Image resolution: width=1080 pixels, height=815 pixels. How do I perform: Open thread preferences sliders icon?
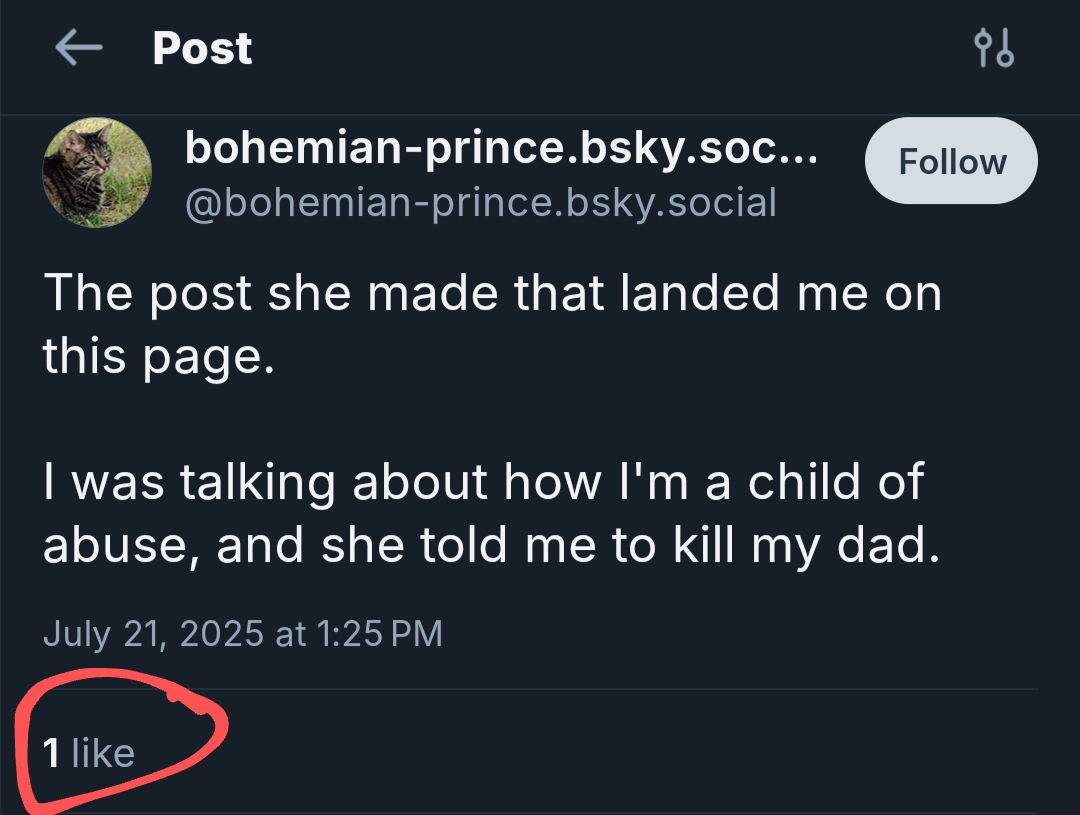coord(993,48)
